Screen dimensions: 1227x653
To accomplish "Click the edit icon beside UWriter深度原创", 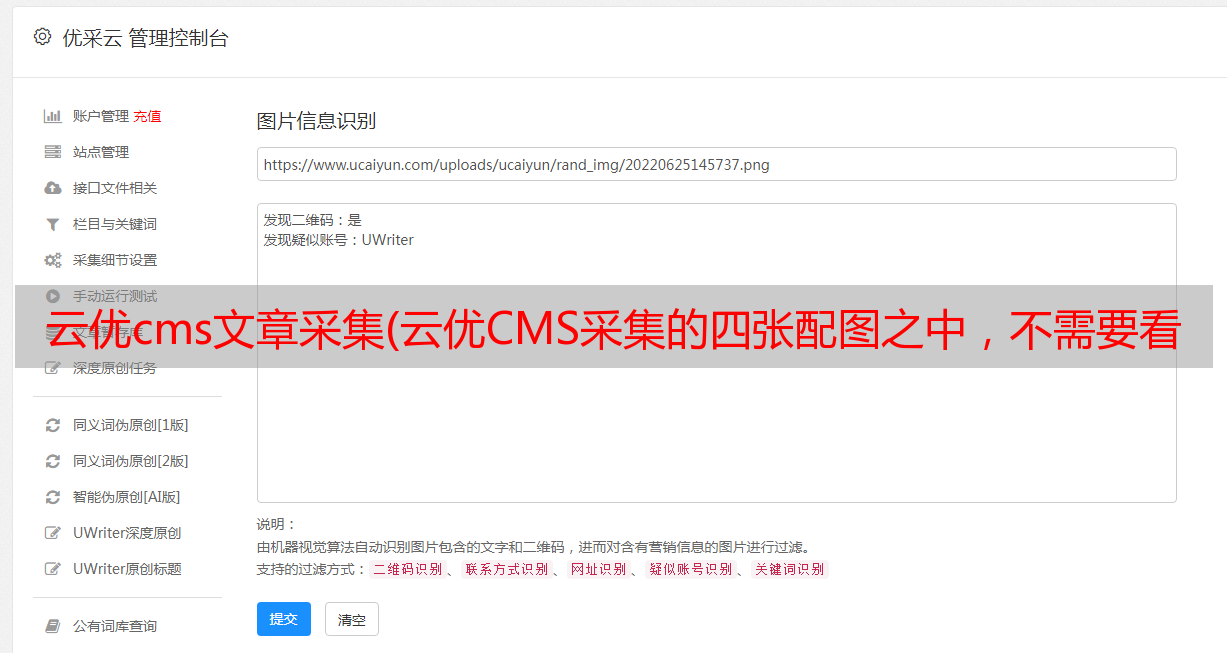I will click(x=53, y=533).
